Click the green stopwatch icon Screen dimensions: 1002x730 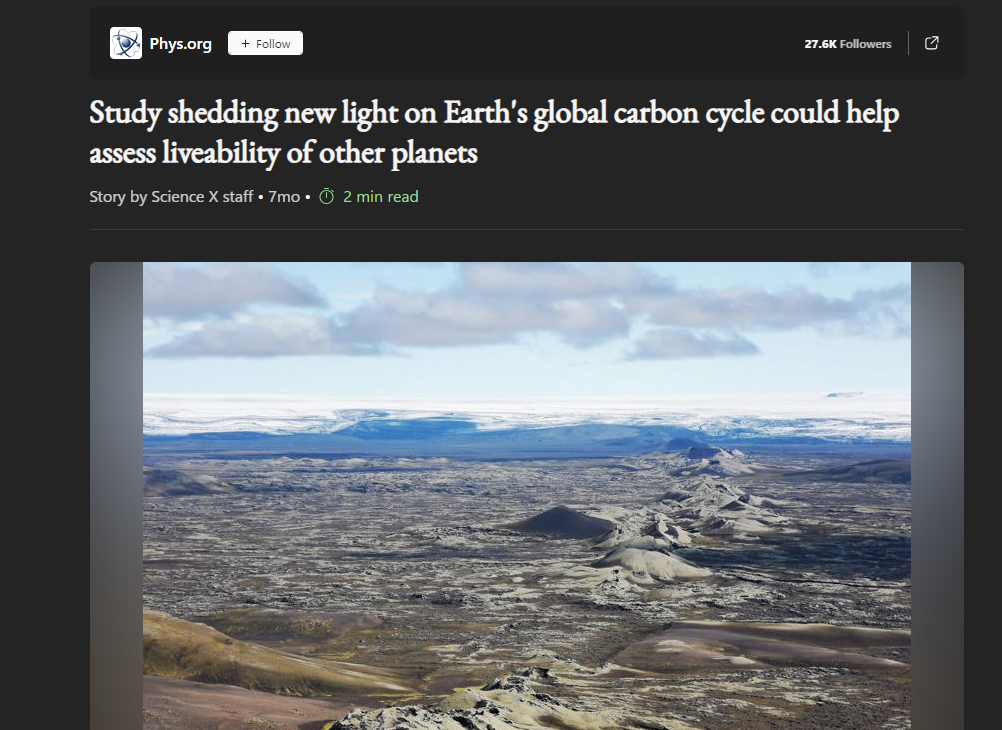(x=327, y=196)
